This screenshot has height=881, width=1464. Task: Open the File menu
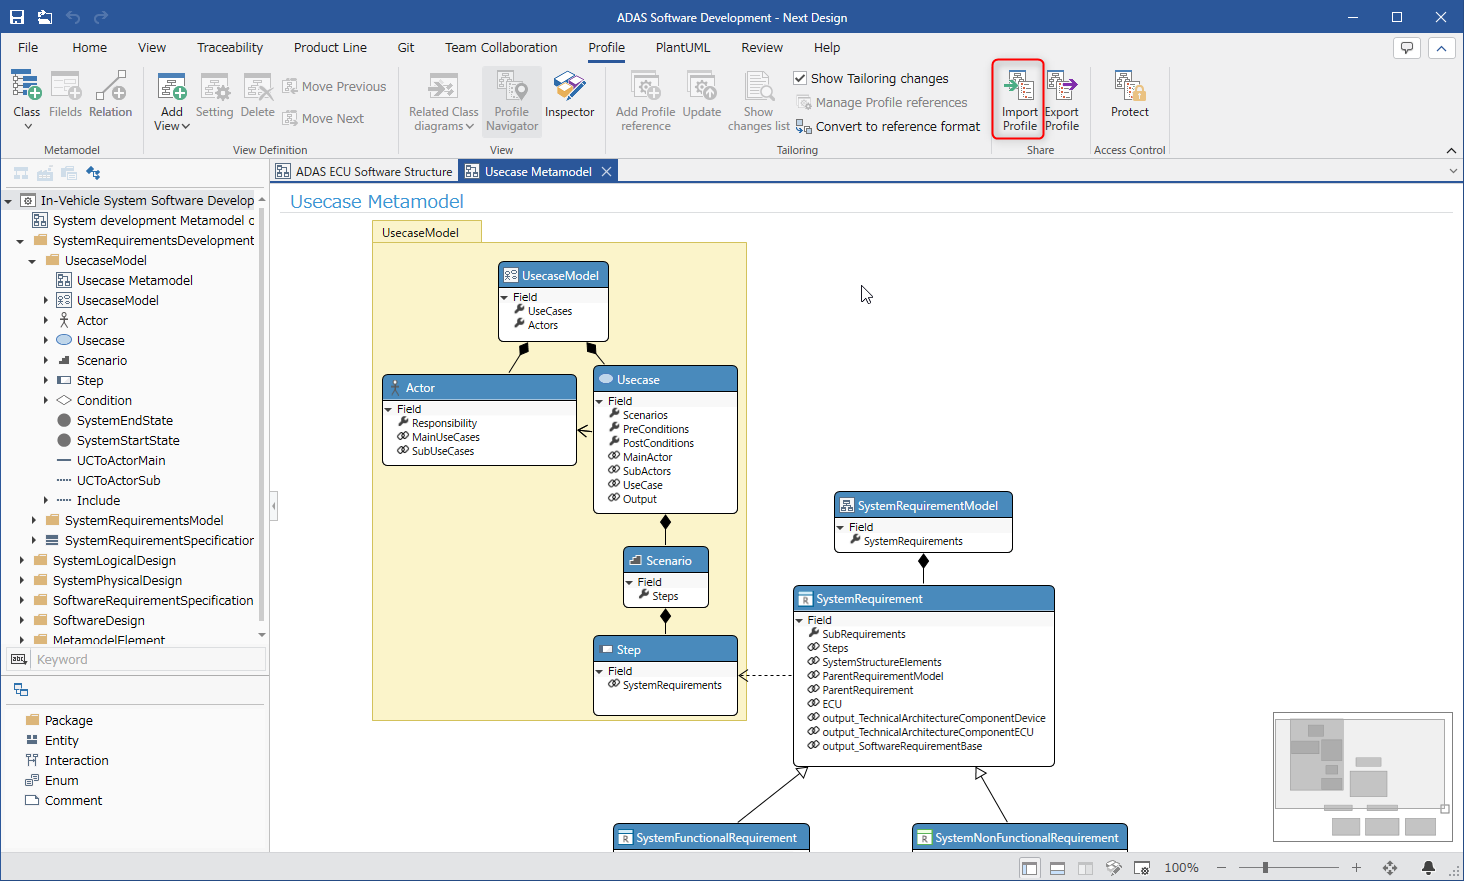(x=28, y=47)
